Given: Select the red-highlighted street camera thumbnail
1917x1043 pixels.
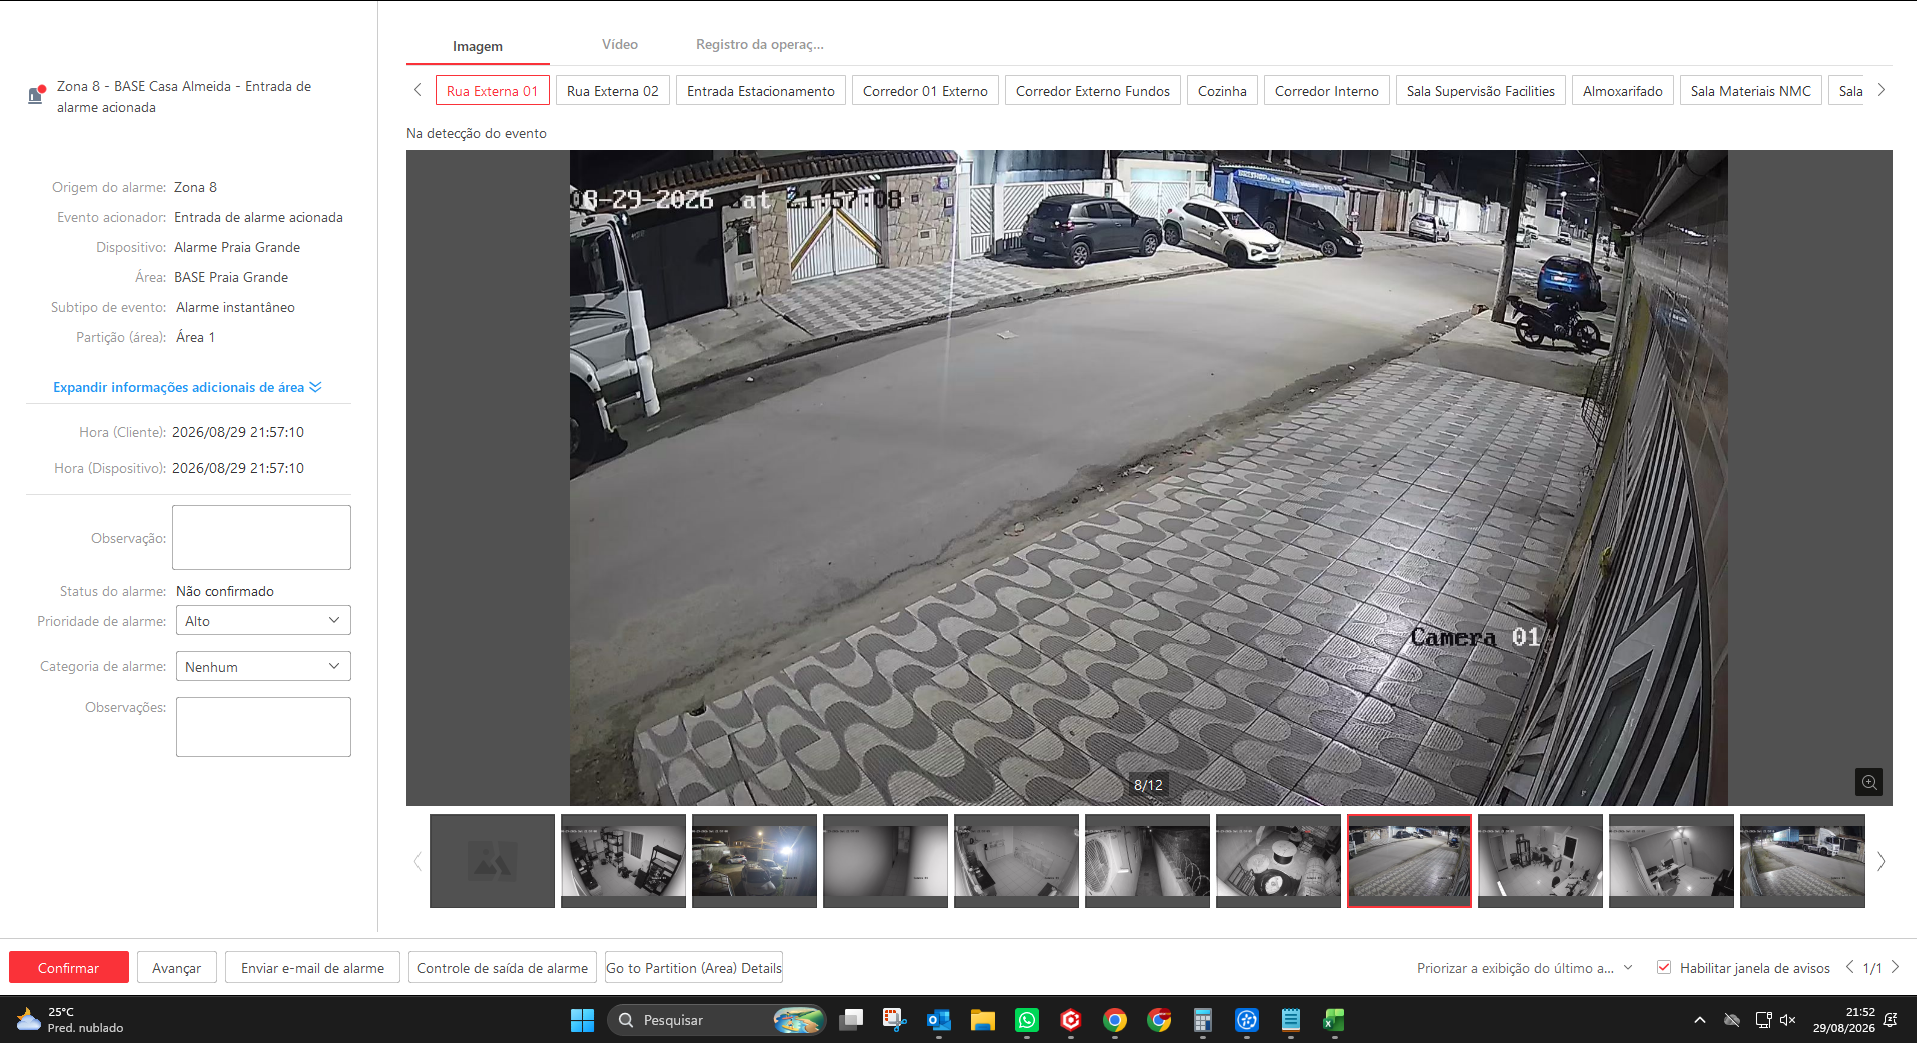Looking at the screenshot, I should [1409, 861].
